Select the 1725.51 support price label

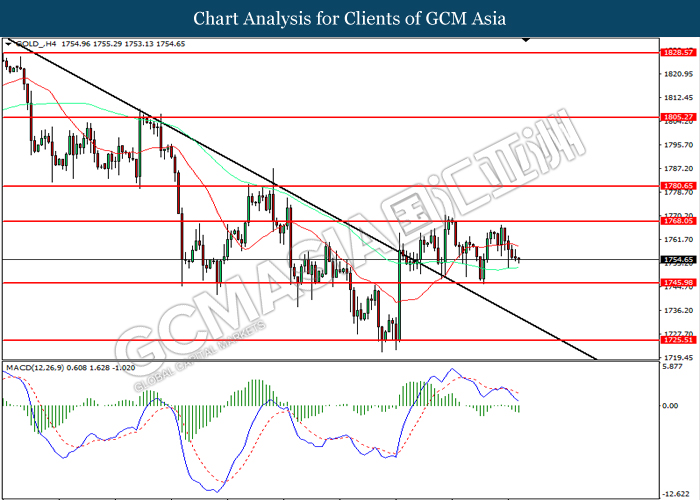pyautogui.click(x=678, y=340)
